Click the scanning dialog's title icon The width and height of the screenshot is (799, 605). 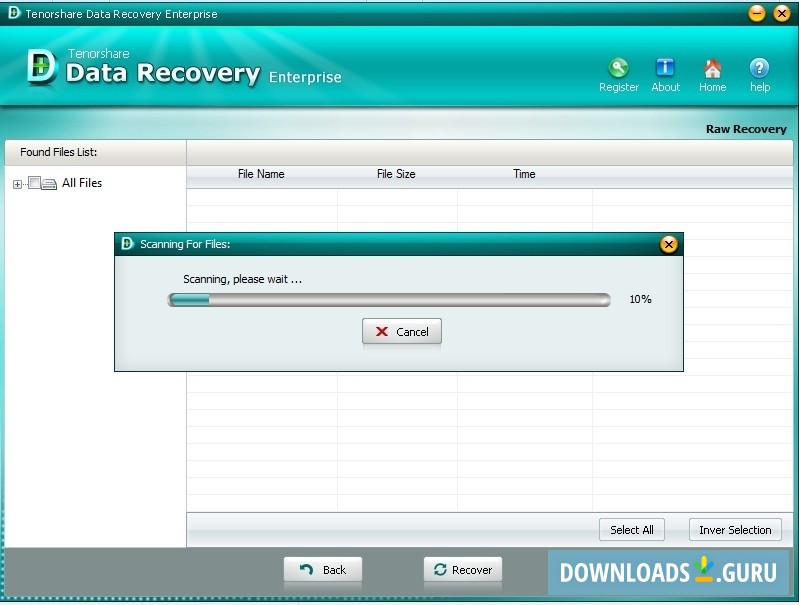pos(127,244)
